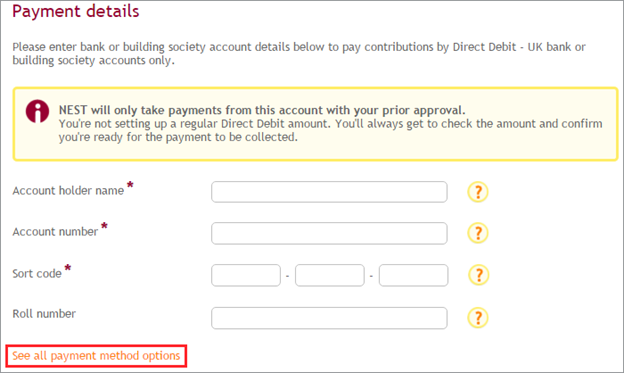
Task: Open See all payment method options
Action: (96, 356)
